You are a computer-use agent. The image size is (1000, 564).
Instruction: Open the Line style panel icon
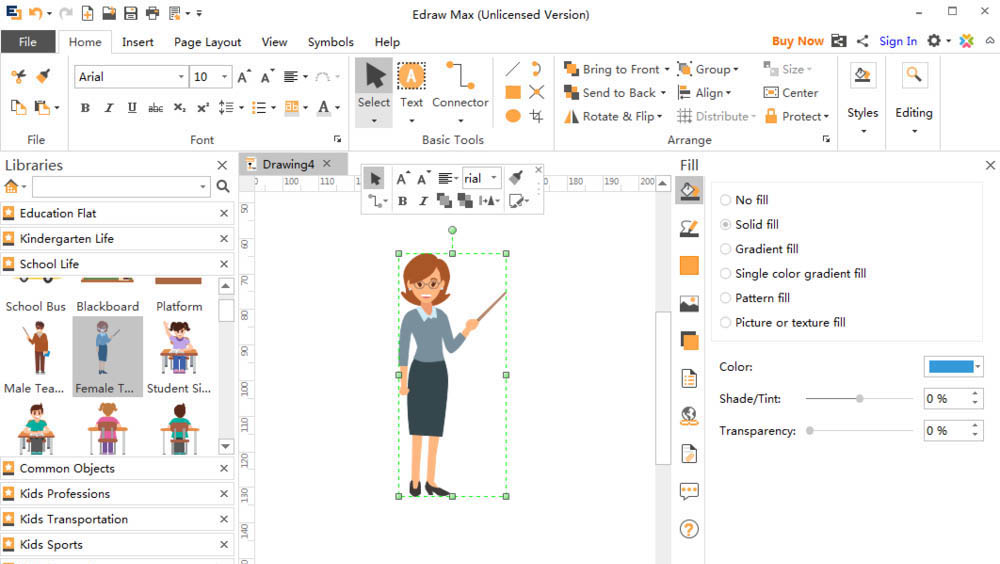coord(688,228)
